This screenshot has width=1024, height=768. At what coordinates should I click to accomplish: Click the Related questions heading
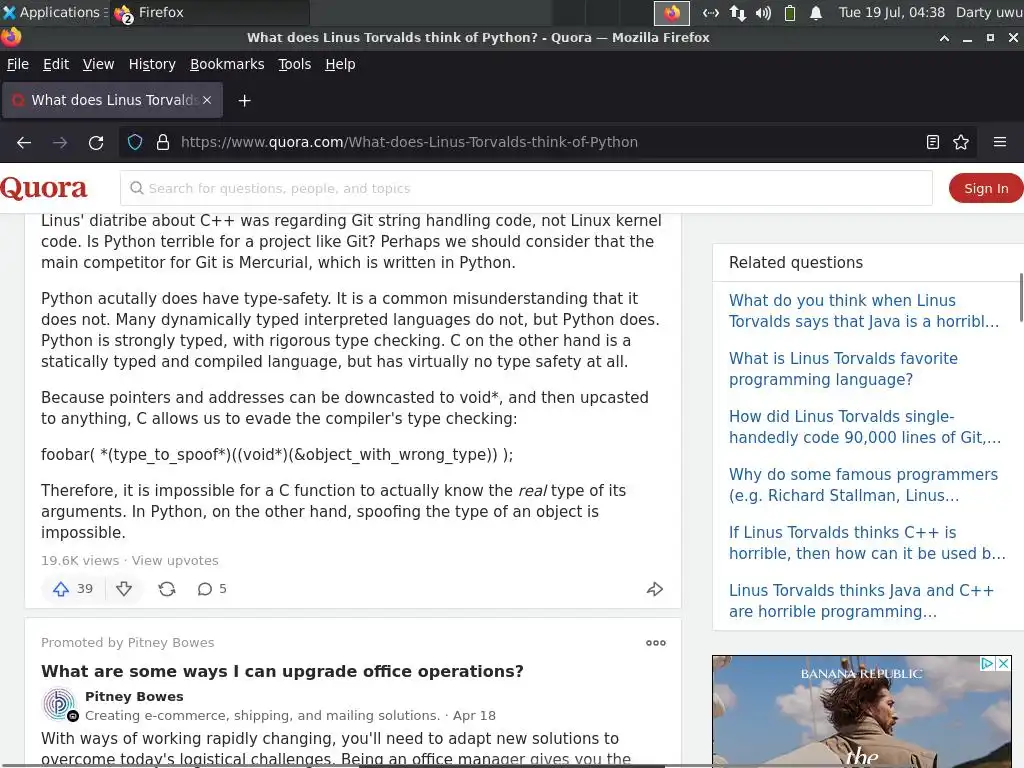point(795,263)
